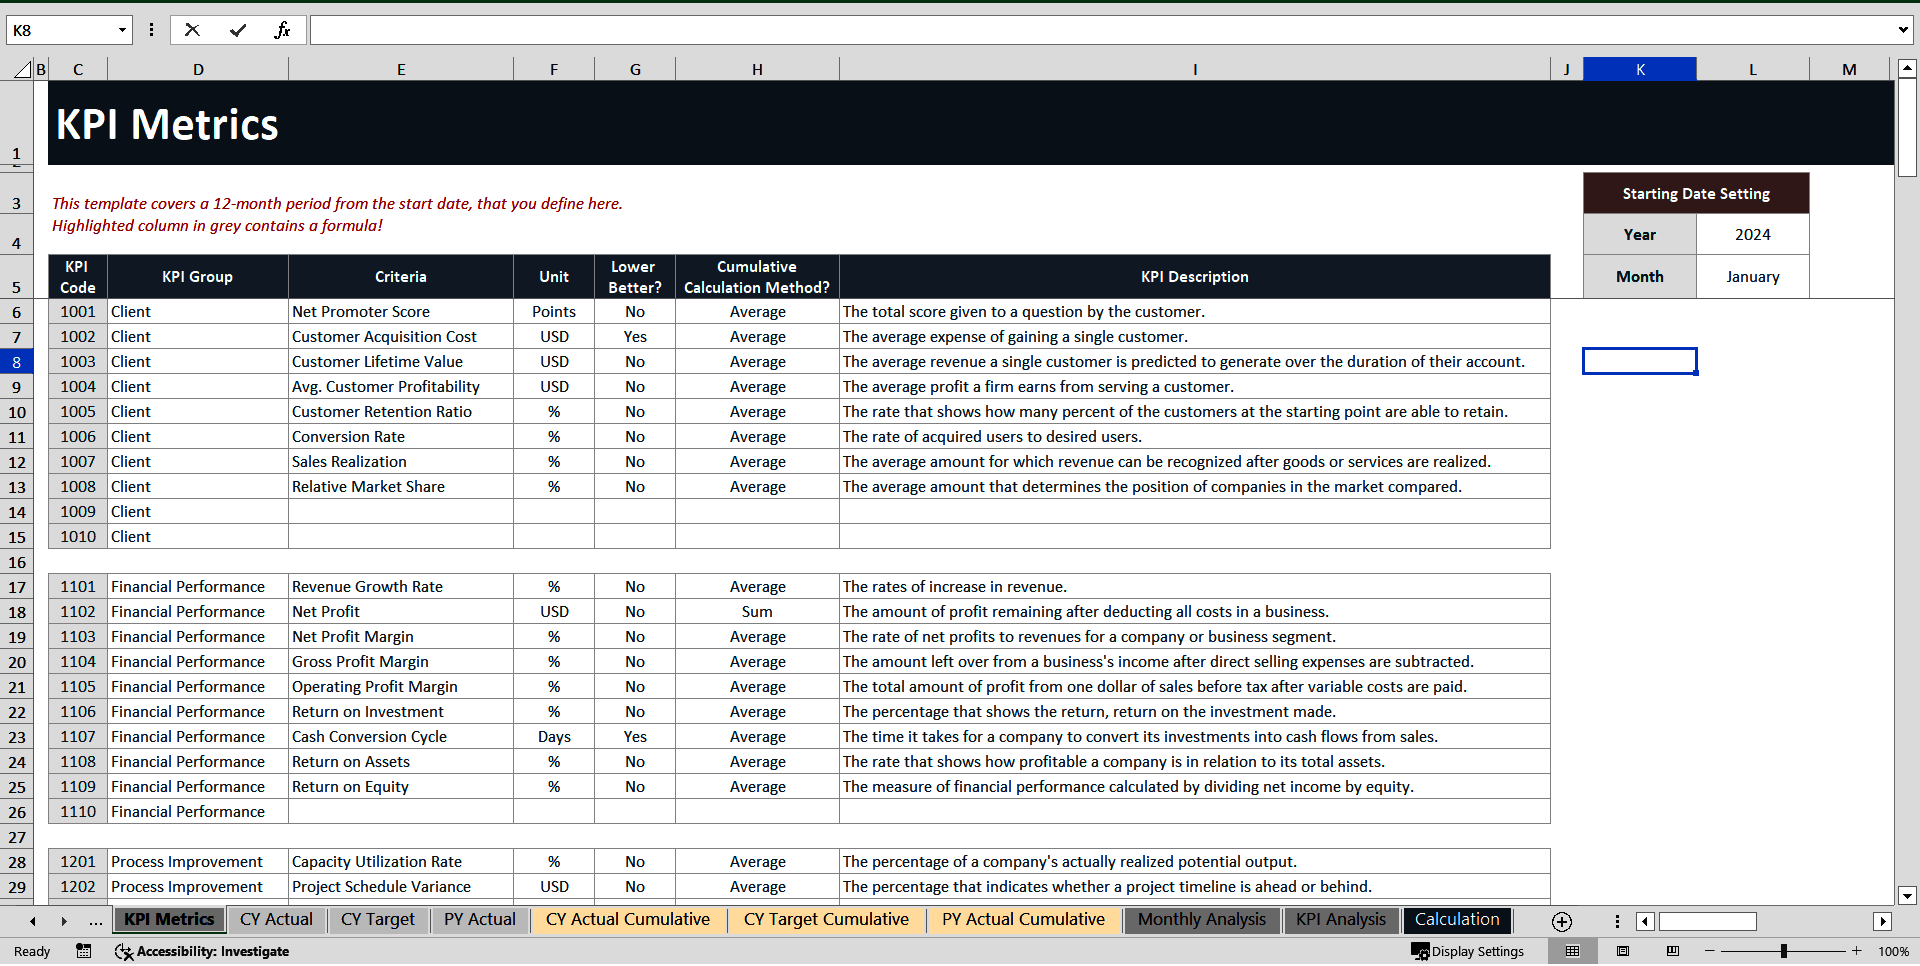Click the tab bar splitter dots
This screenshot has width=1920, height=966.
tap(1617, 921)
